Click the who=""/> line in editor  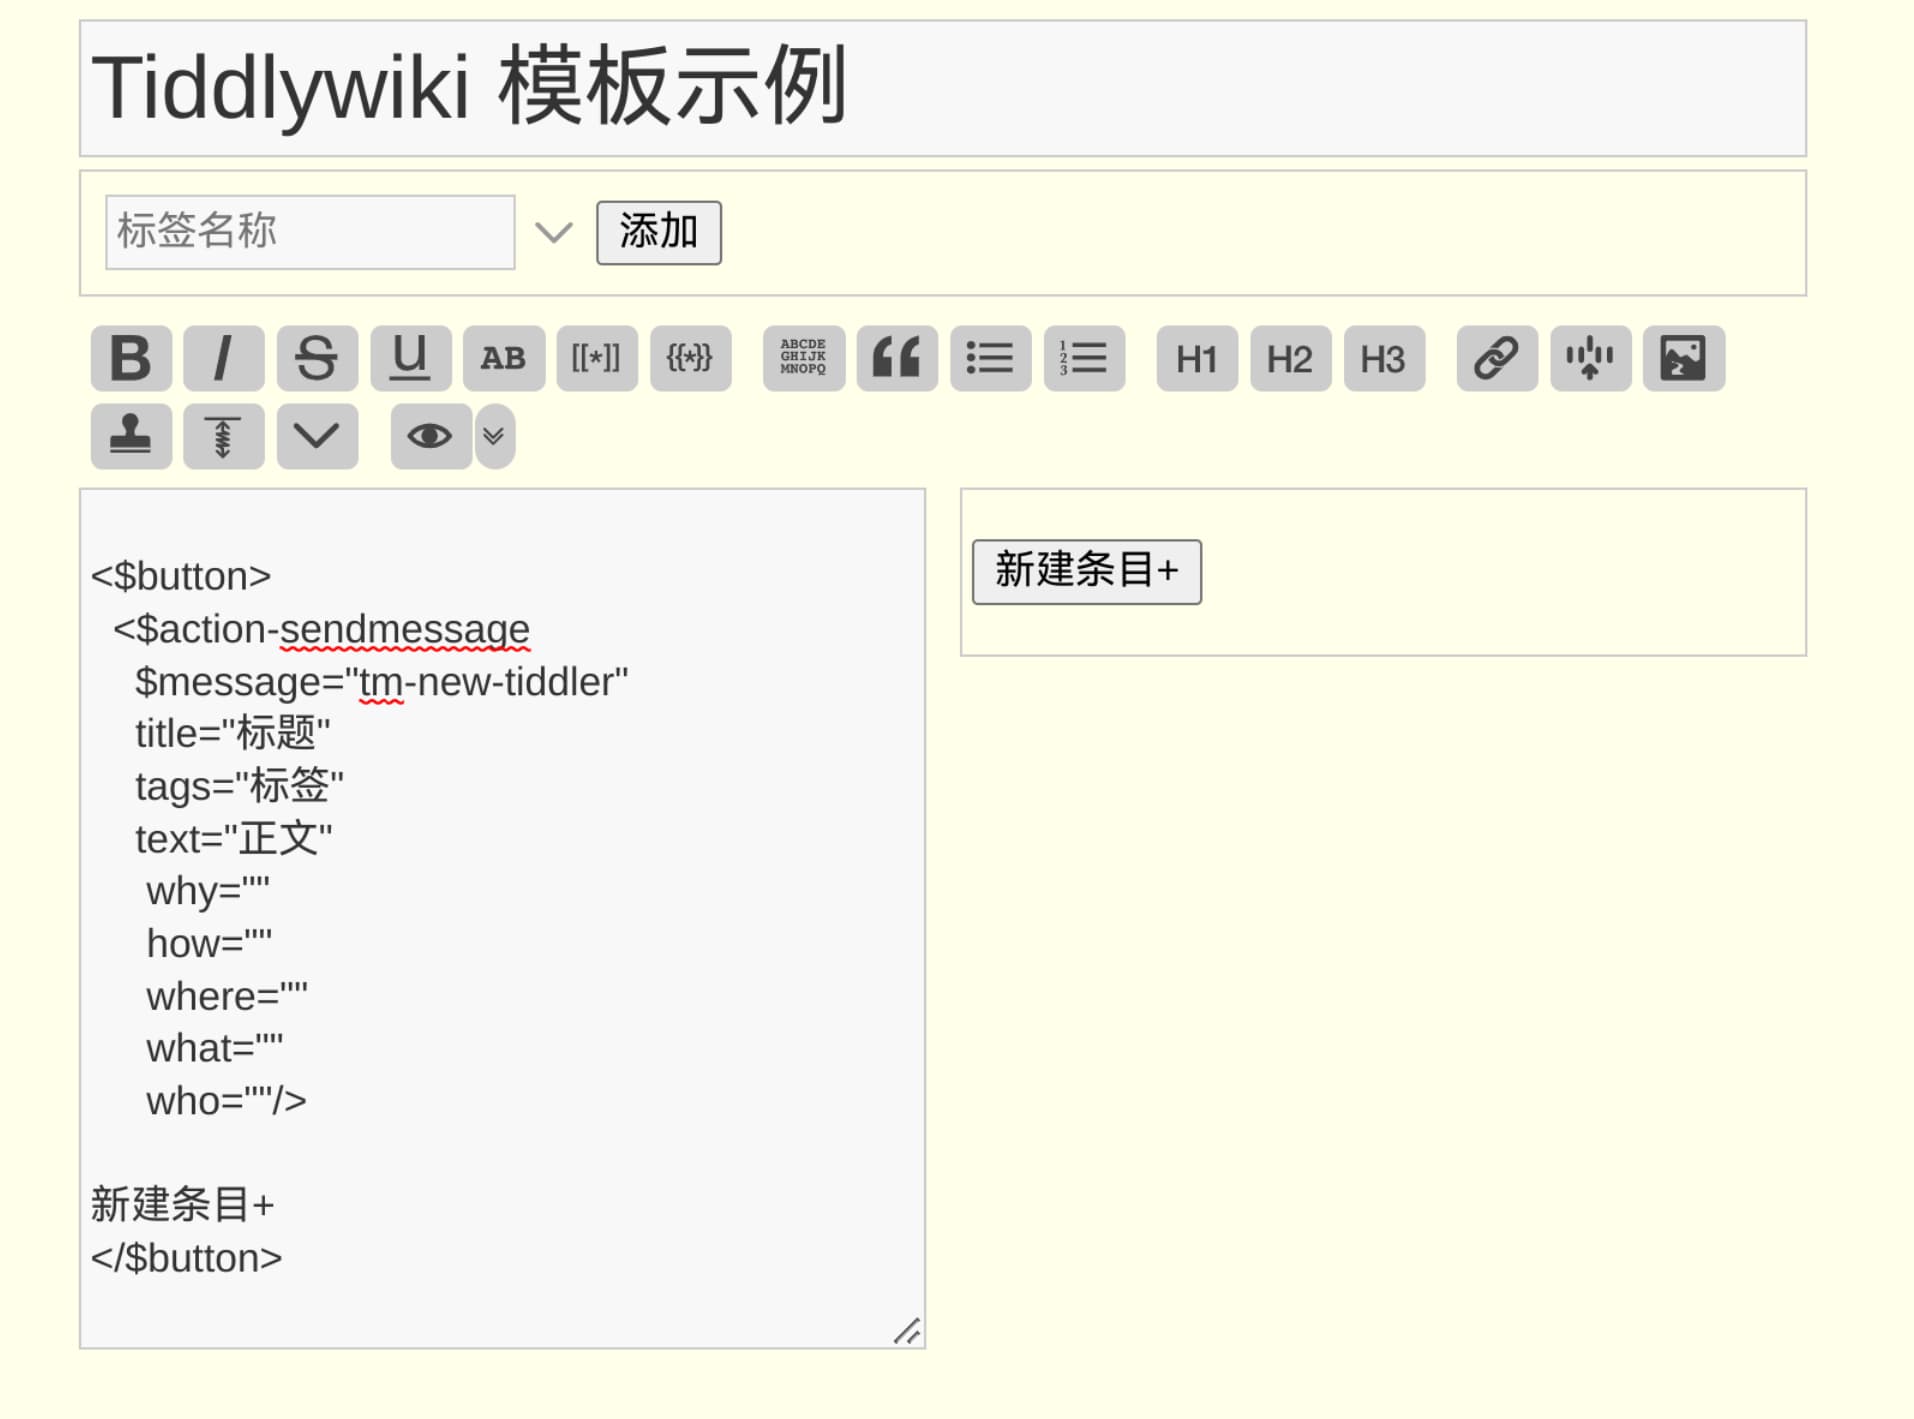227,1101
